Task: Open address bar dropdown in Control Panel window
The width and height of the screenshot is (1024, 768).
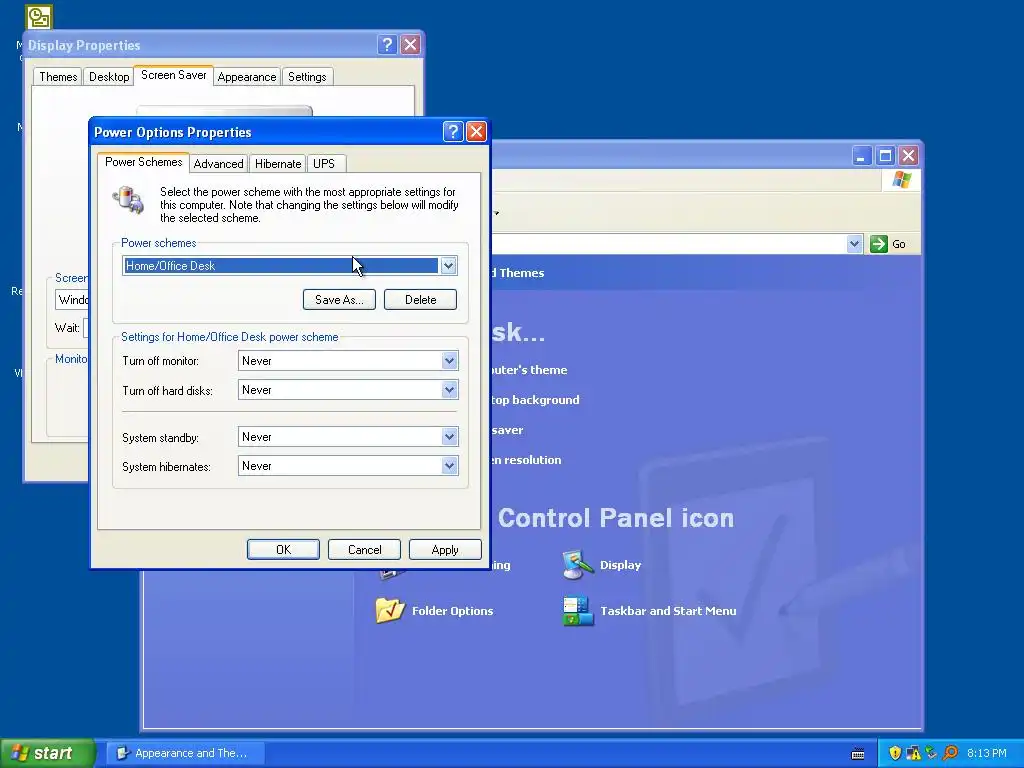Action: 854,244
